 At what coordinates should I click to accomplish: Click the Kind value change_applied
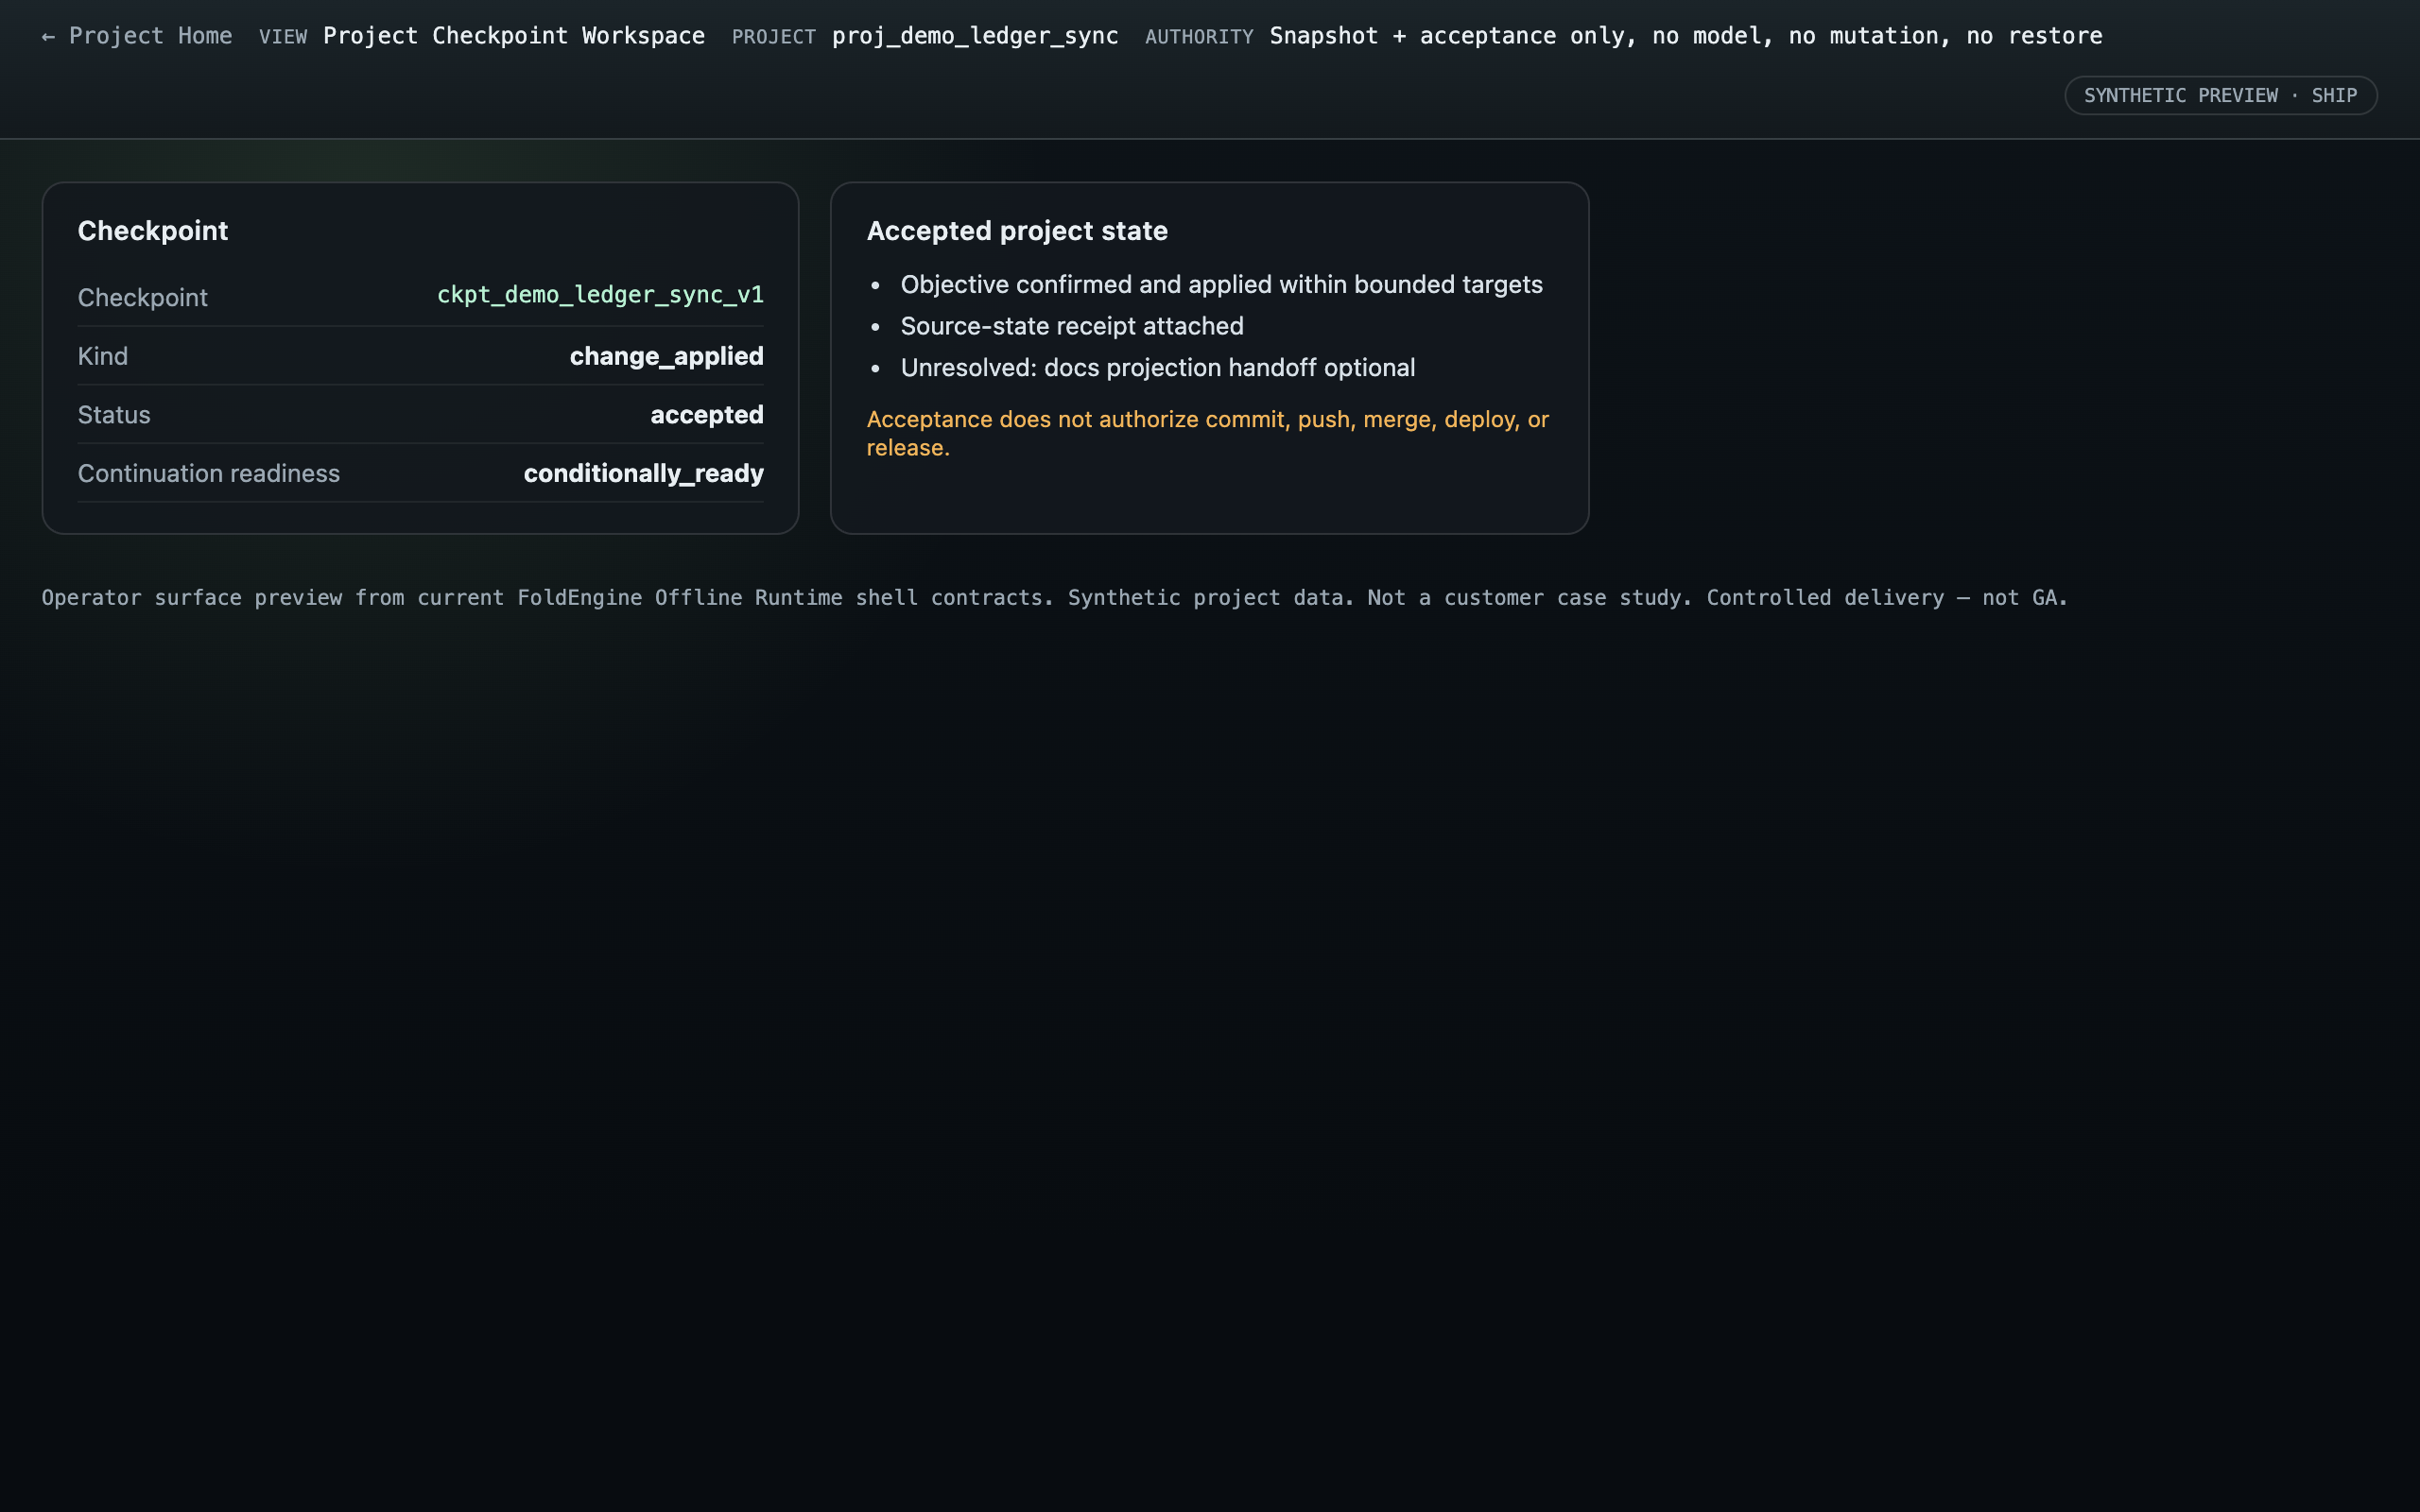666,356
